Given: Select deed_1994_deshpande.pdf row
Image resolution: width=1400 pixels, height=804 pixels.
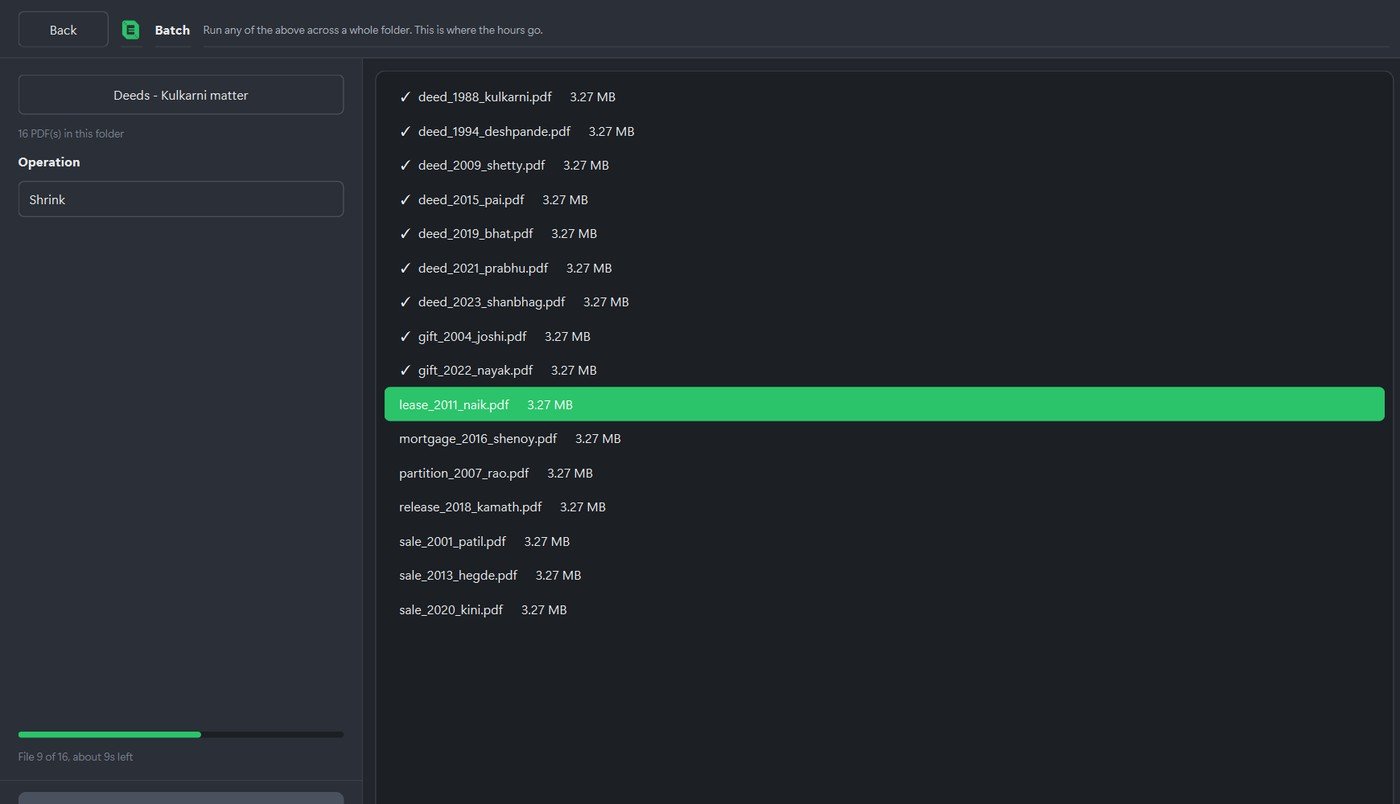Looking at the screenshot, I should (x=884, y=131).
